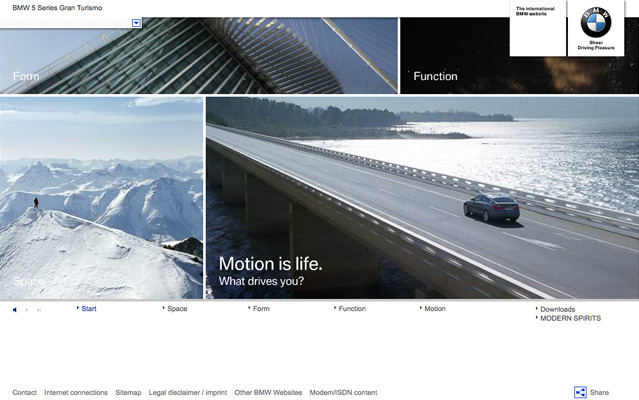Click the skip-to-next control
This screenshot has width=639, height=400.
coord(39,310)
